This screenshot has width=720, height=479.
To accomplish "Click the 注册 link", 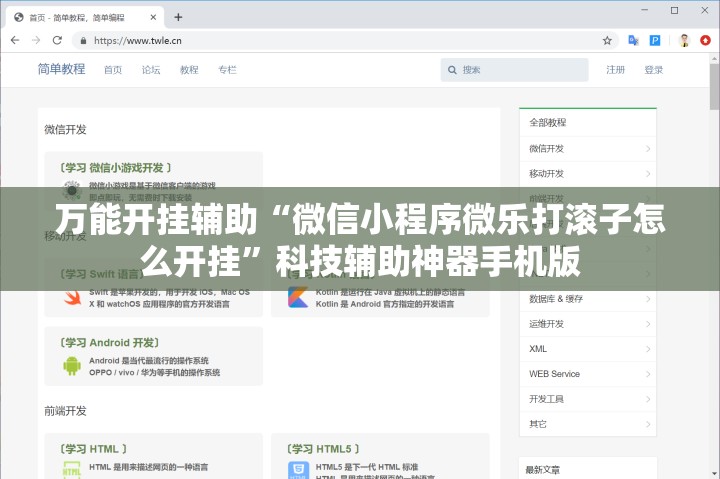I will click(x=615, y=70).
